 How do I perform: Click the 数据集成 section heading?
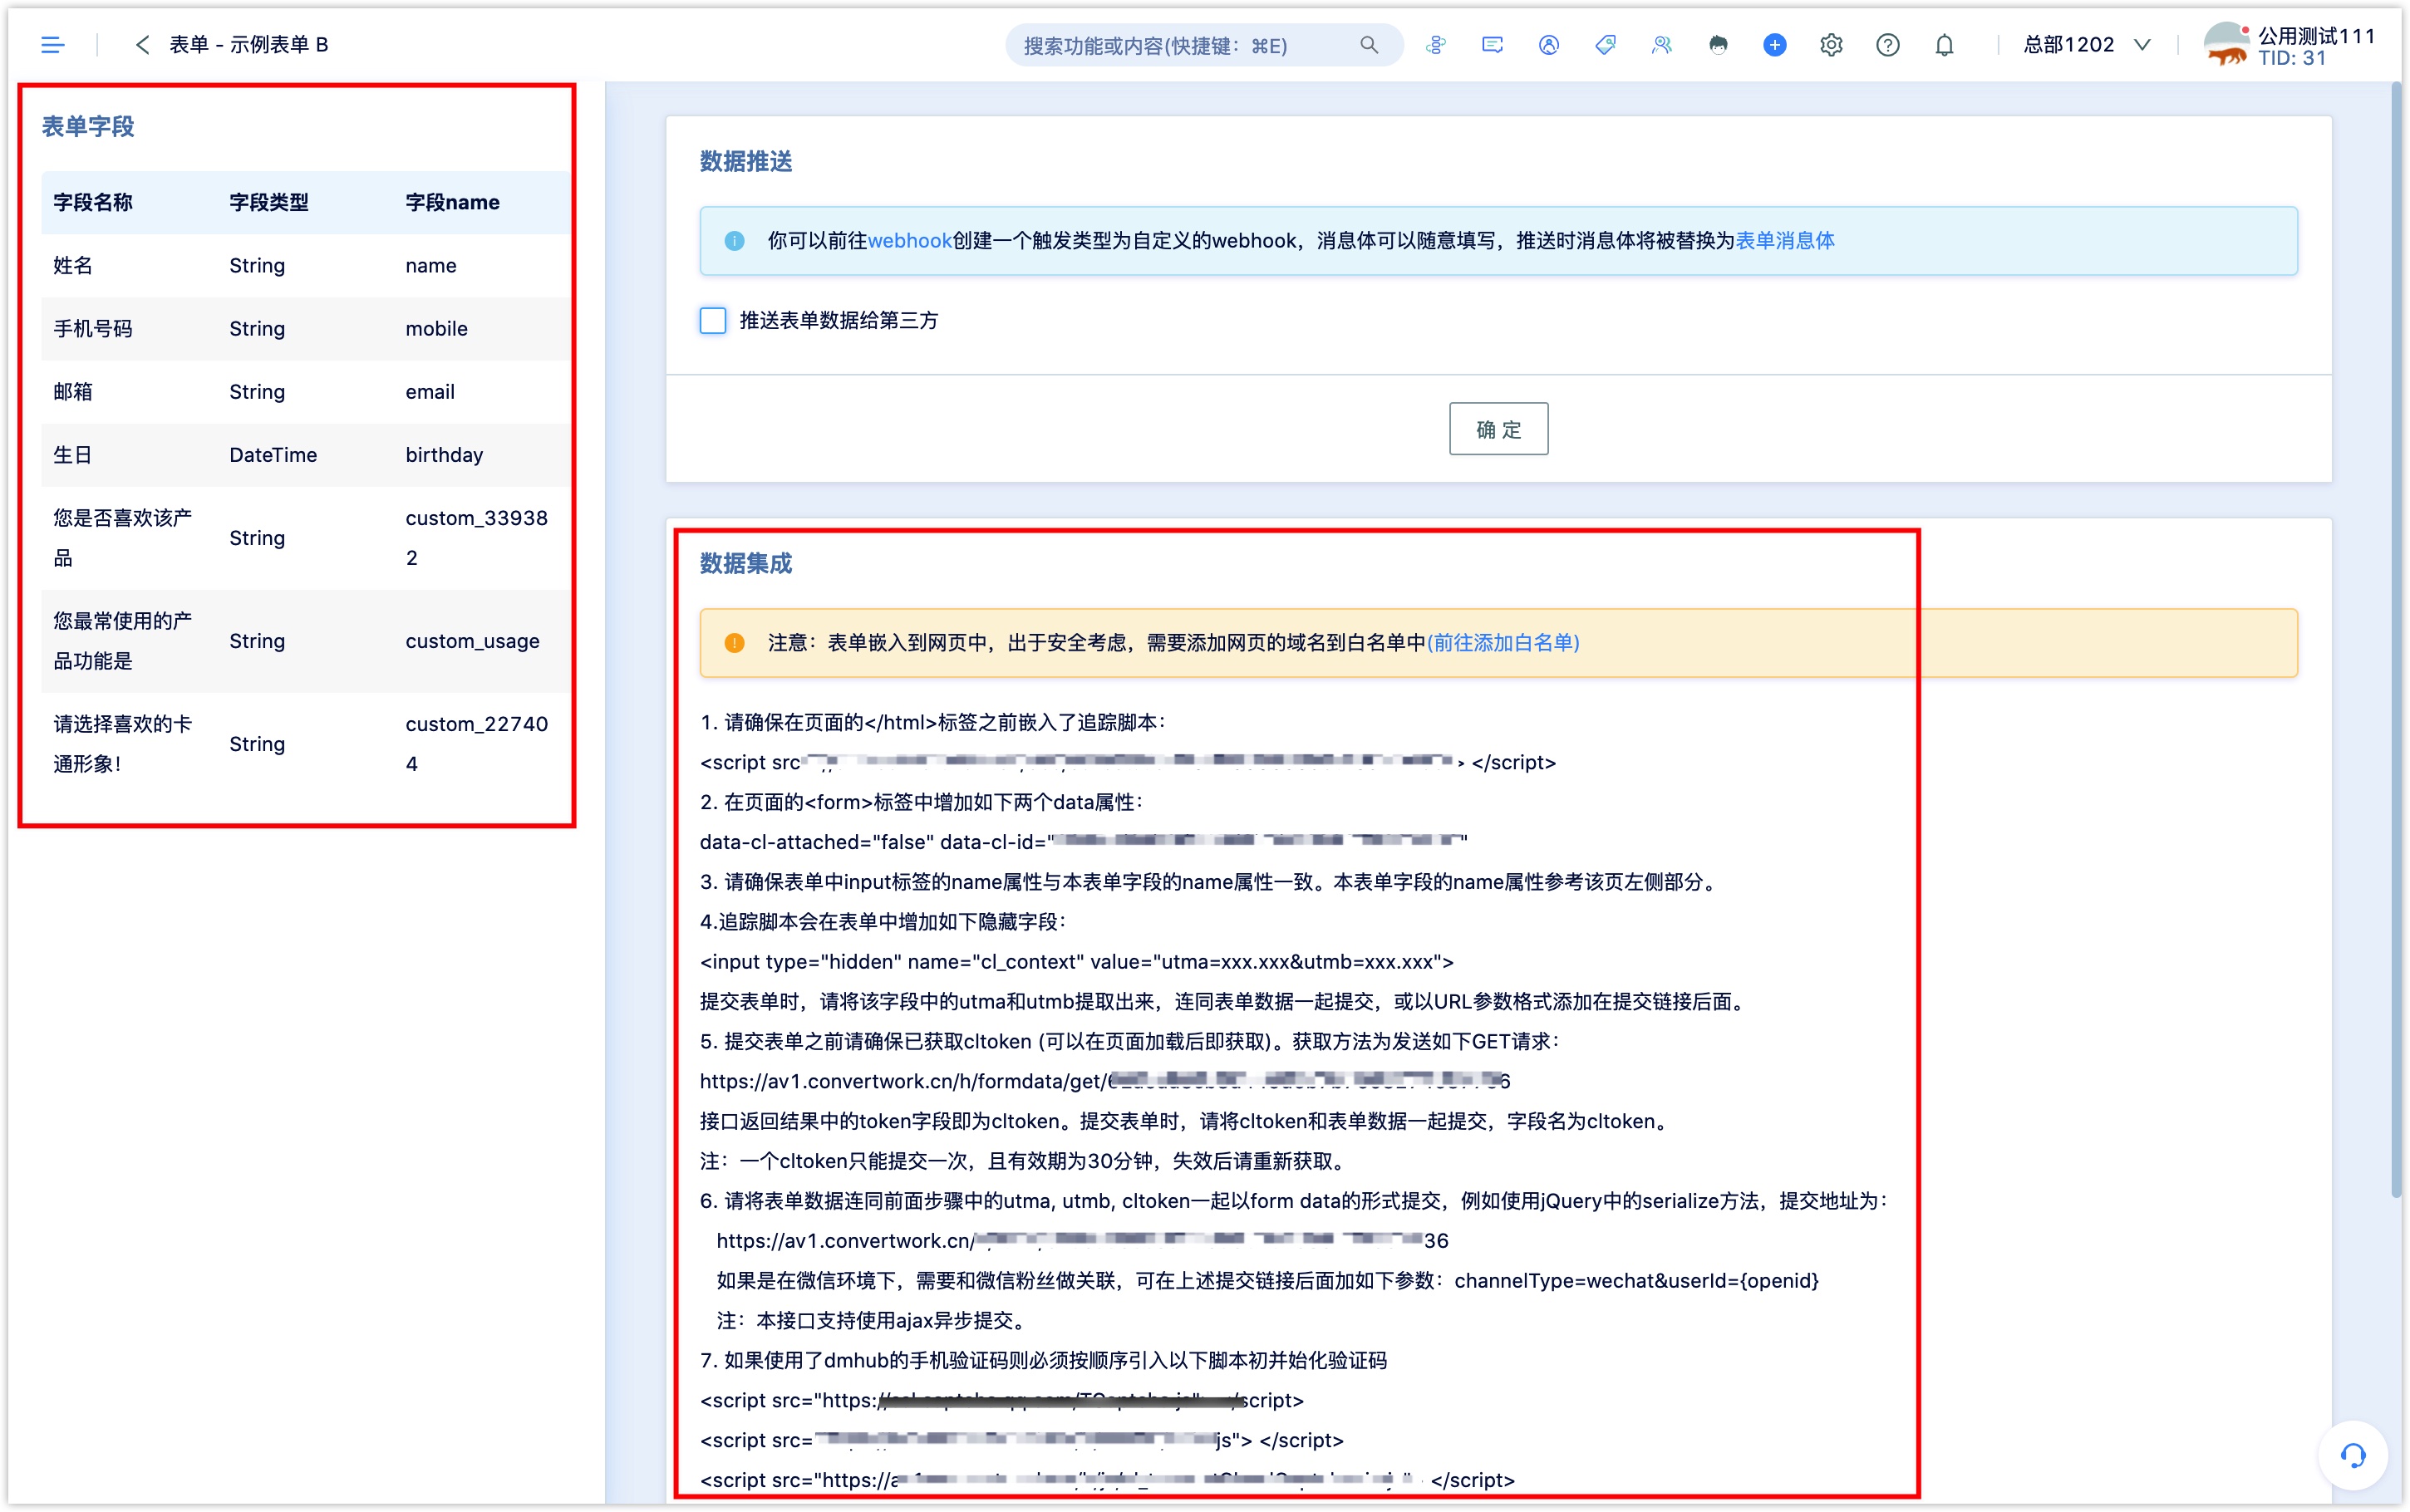746,564
